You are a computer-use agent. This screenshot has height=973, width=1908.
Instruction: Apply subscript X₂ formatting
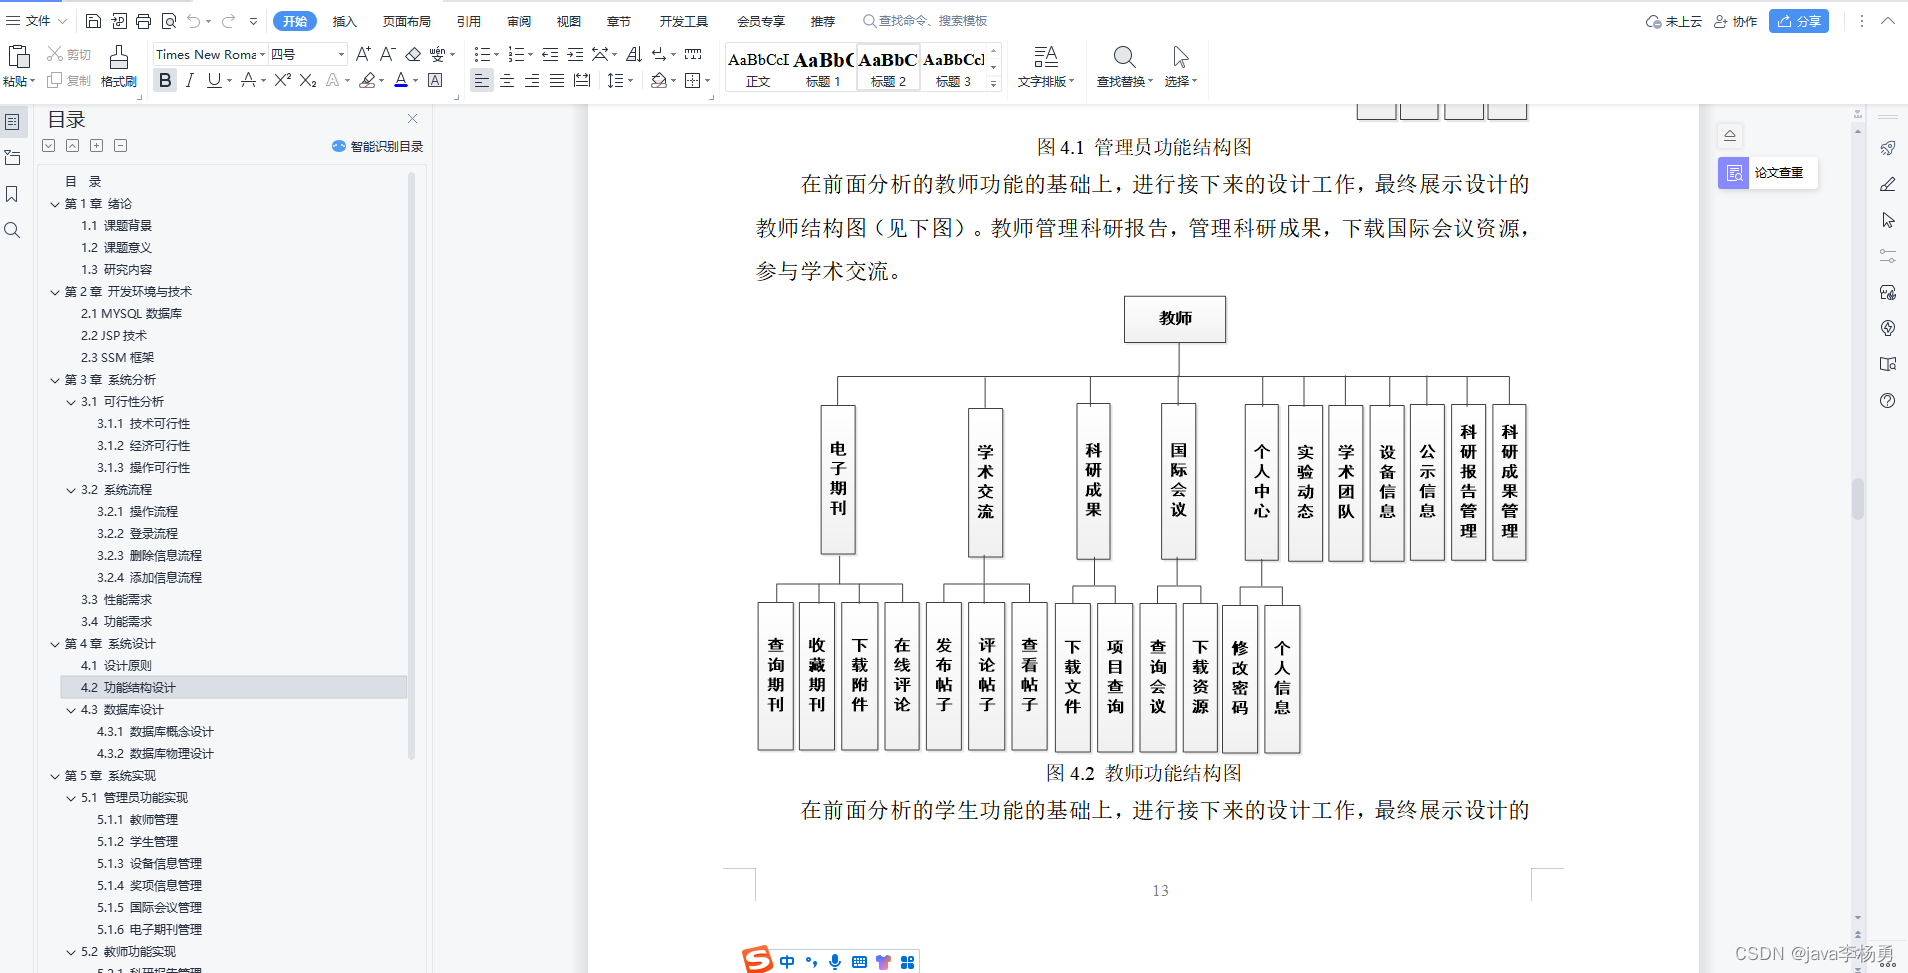click(x=308, y=80)
